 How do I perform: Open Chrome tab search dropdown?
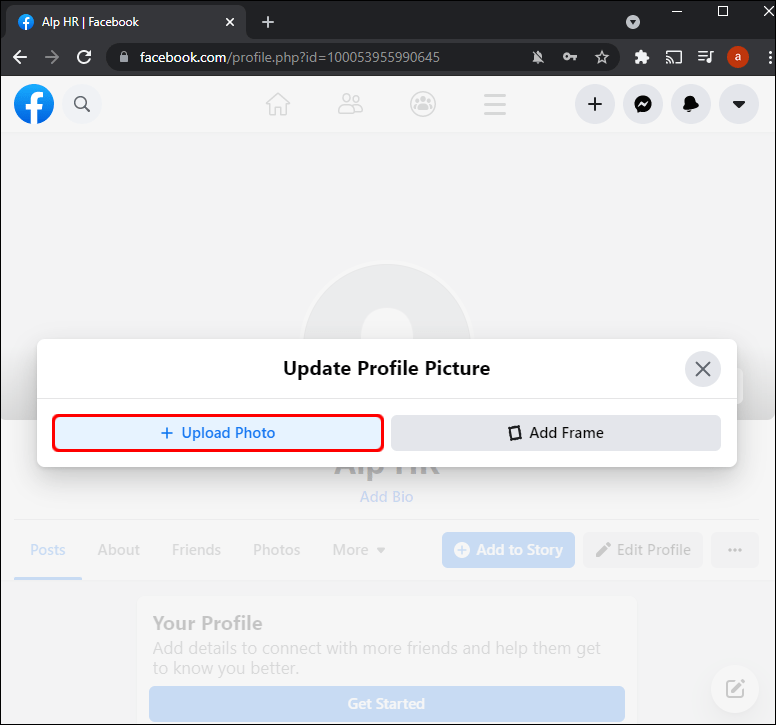[633, 21]
